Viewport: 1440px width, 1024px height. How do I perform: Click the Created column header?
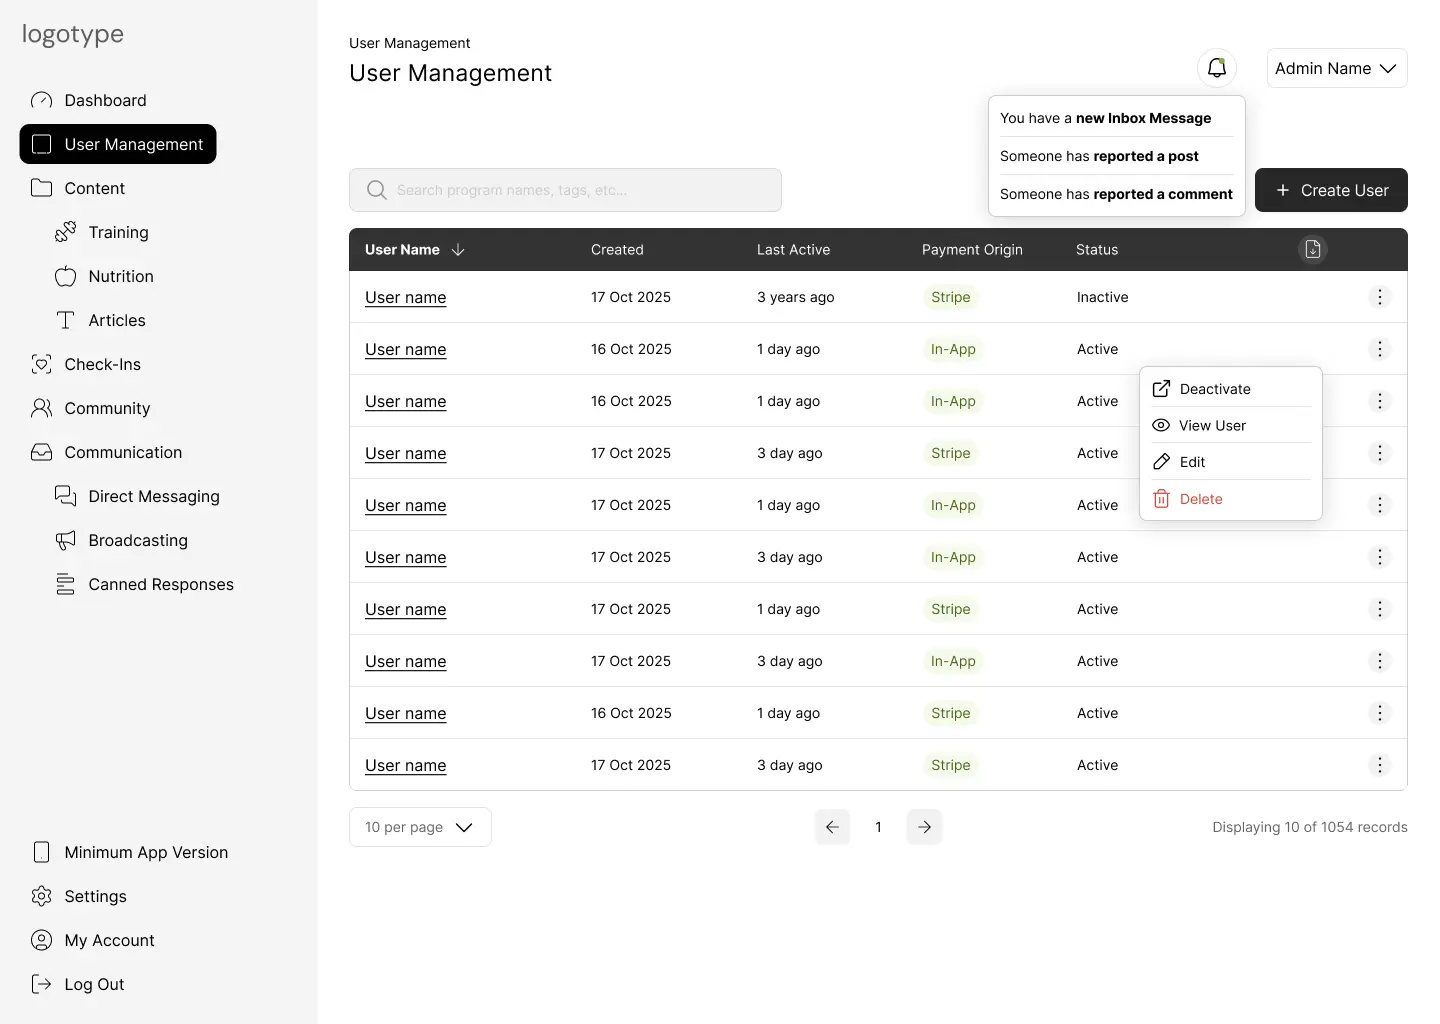click(x=617, y=250)
